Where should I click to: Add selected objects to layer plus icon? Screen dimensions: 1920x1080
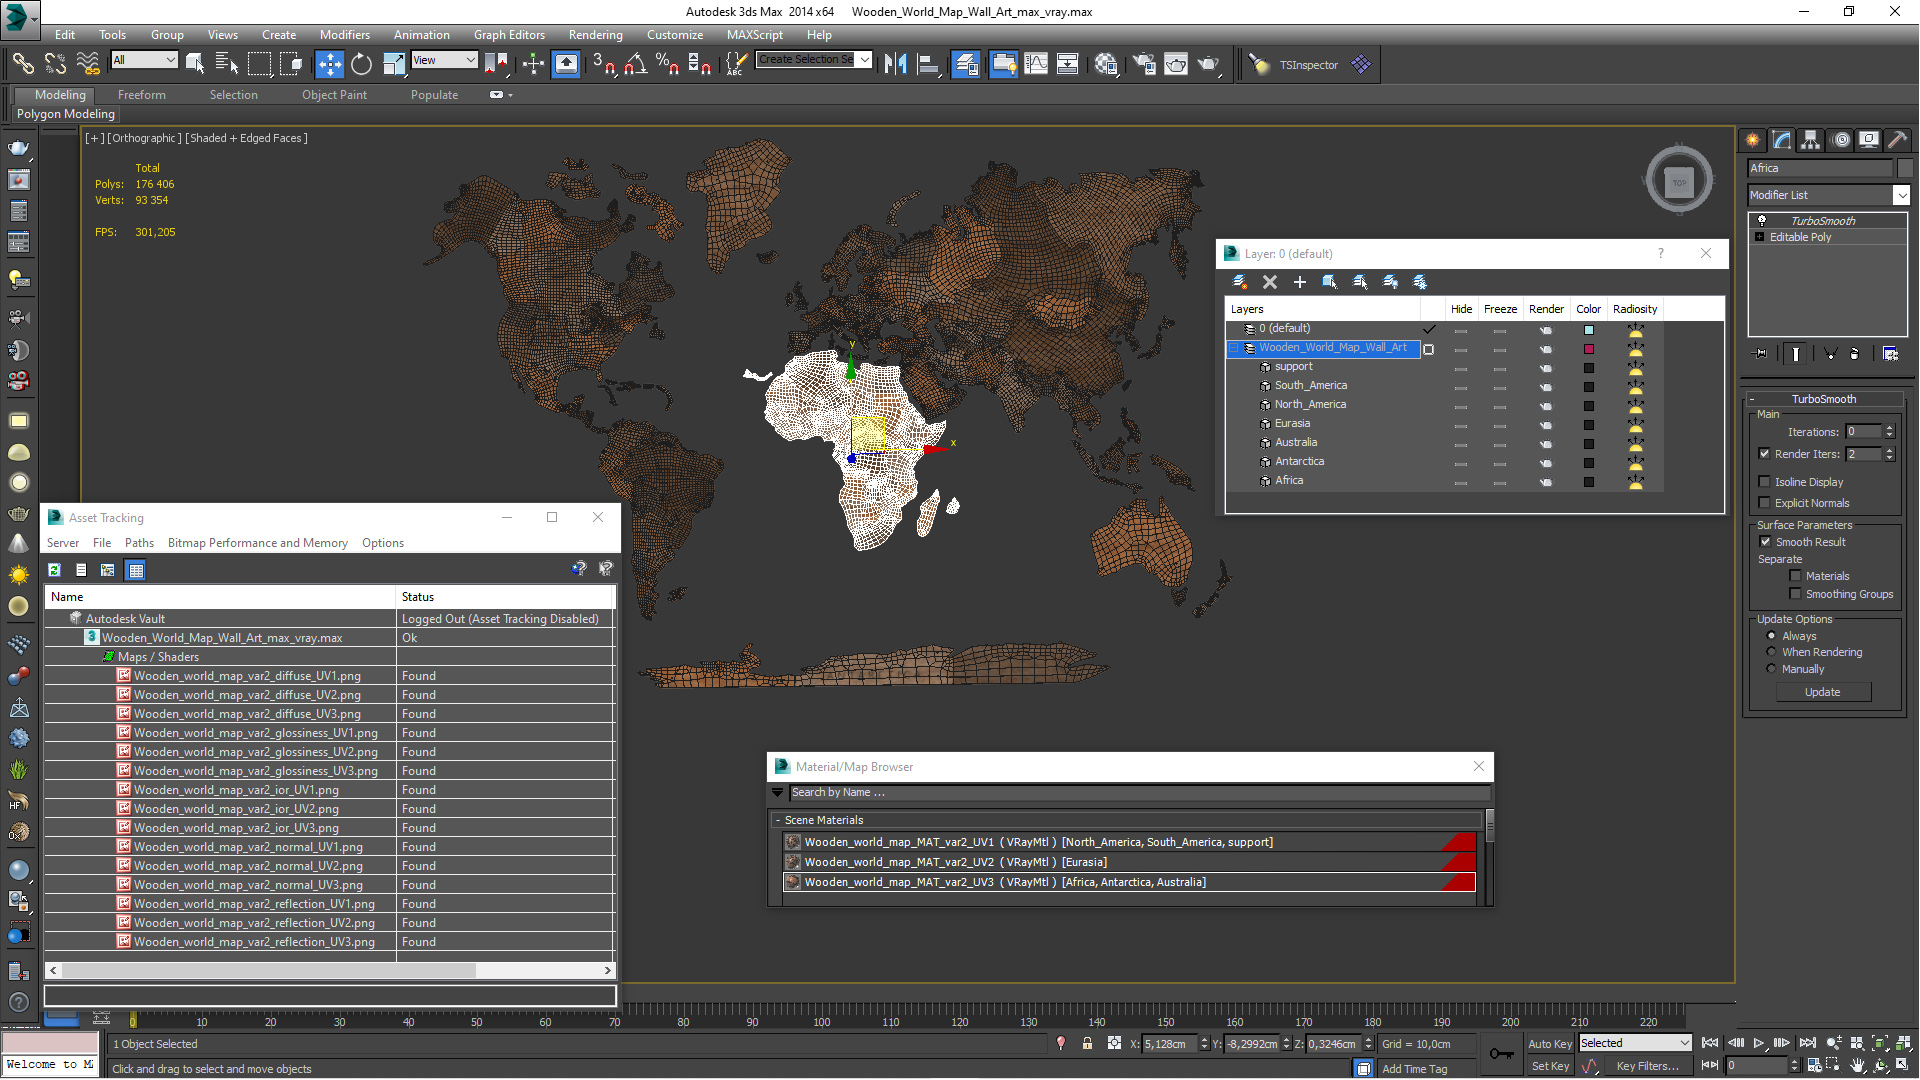pyautogui.click(x=1300, y=282)
